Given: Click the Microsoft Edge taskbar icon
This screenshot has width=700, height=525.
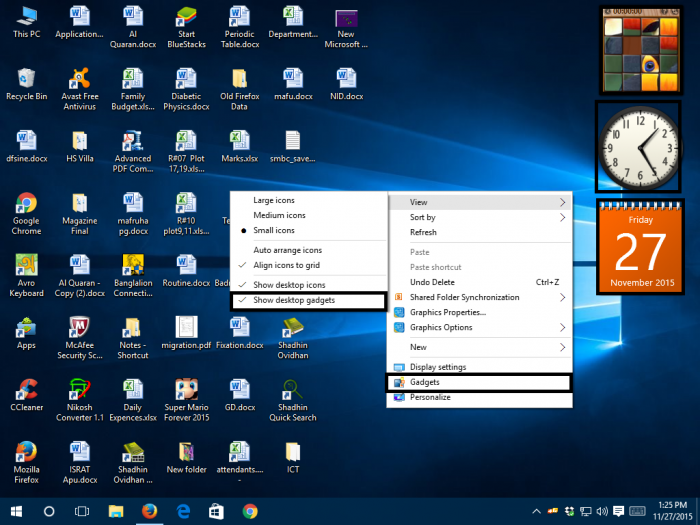Looking at the screenshot, I should 183,511.
